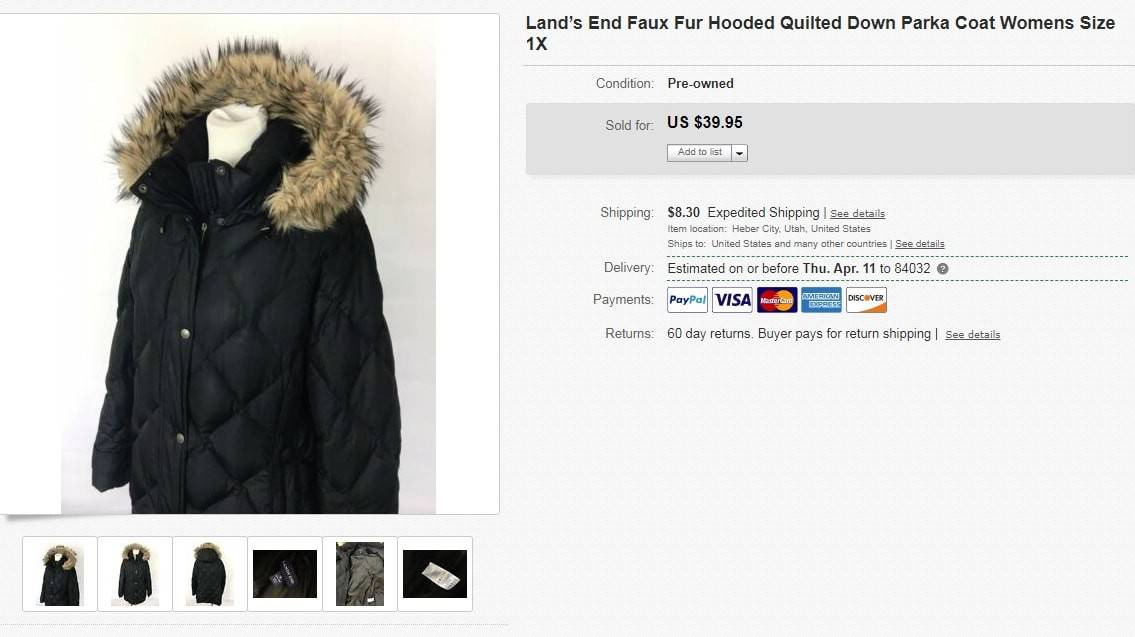The width and height of the screenshot is (1135, 637).
Task: Click the main parka coat photo
Action: (248, 264)
